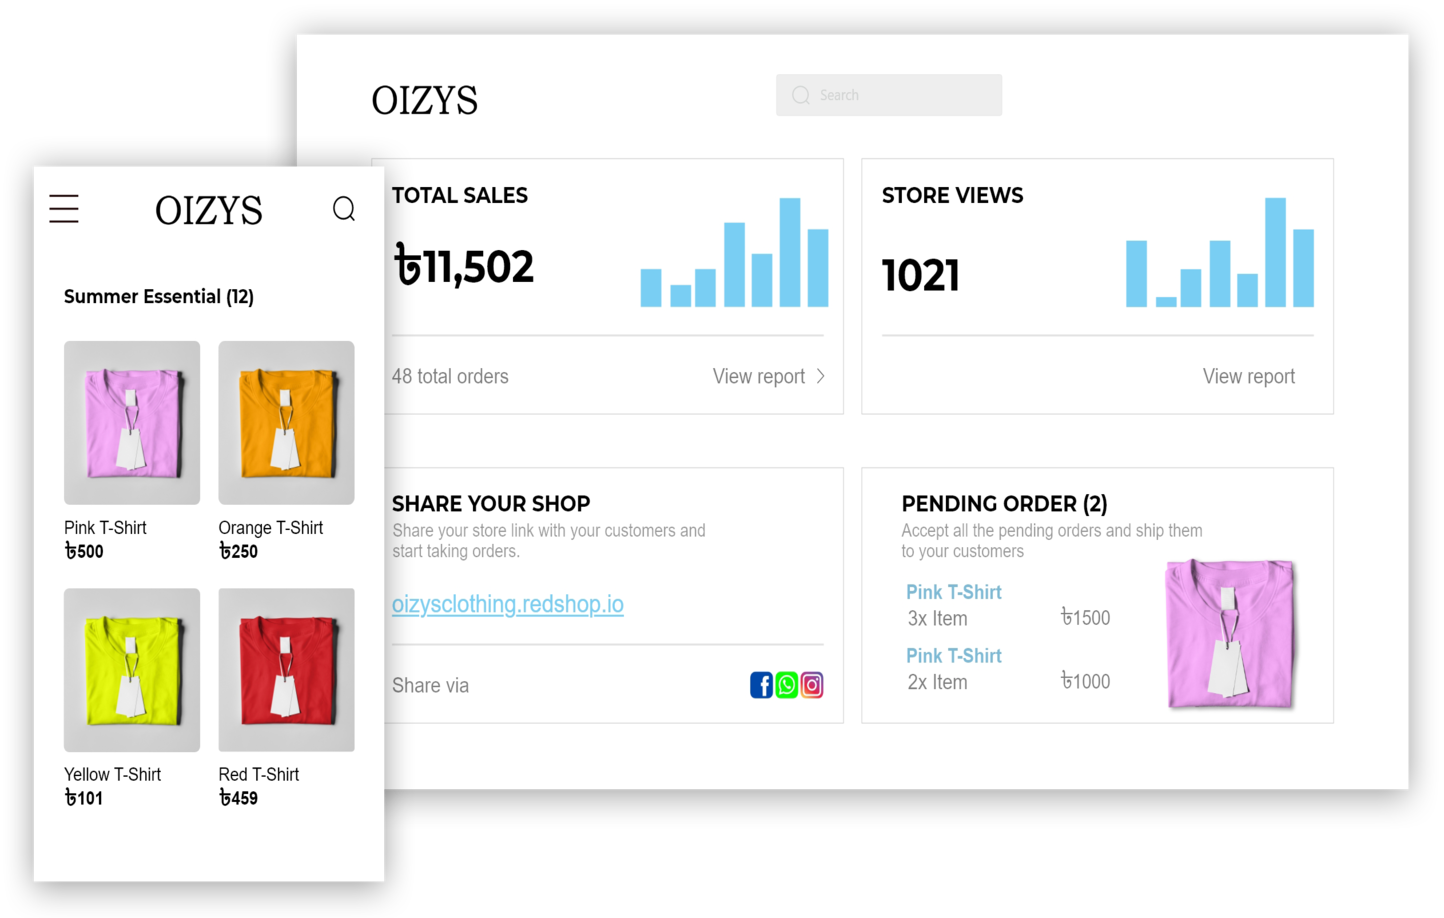Click the magnifier icon in the search bar
Screen dimensions: 1444x918
(x=800, y=95)
